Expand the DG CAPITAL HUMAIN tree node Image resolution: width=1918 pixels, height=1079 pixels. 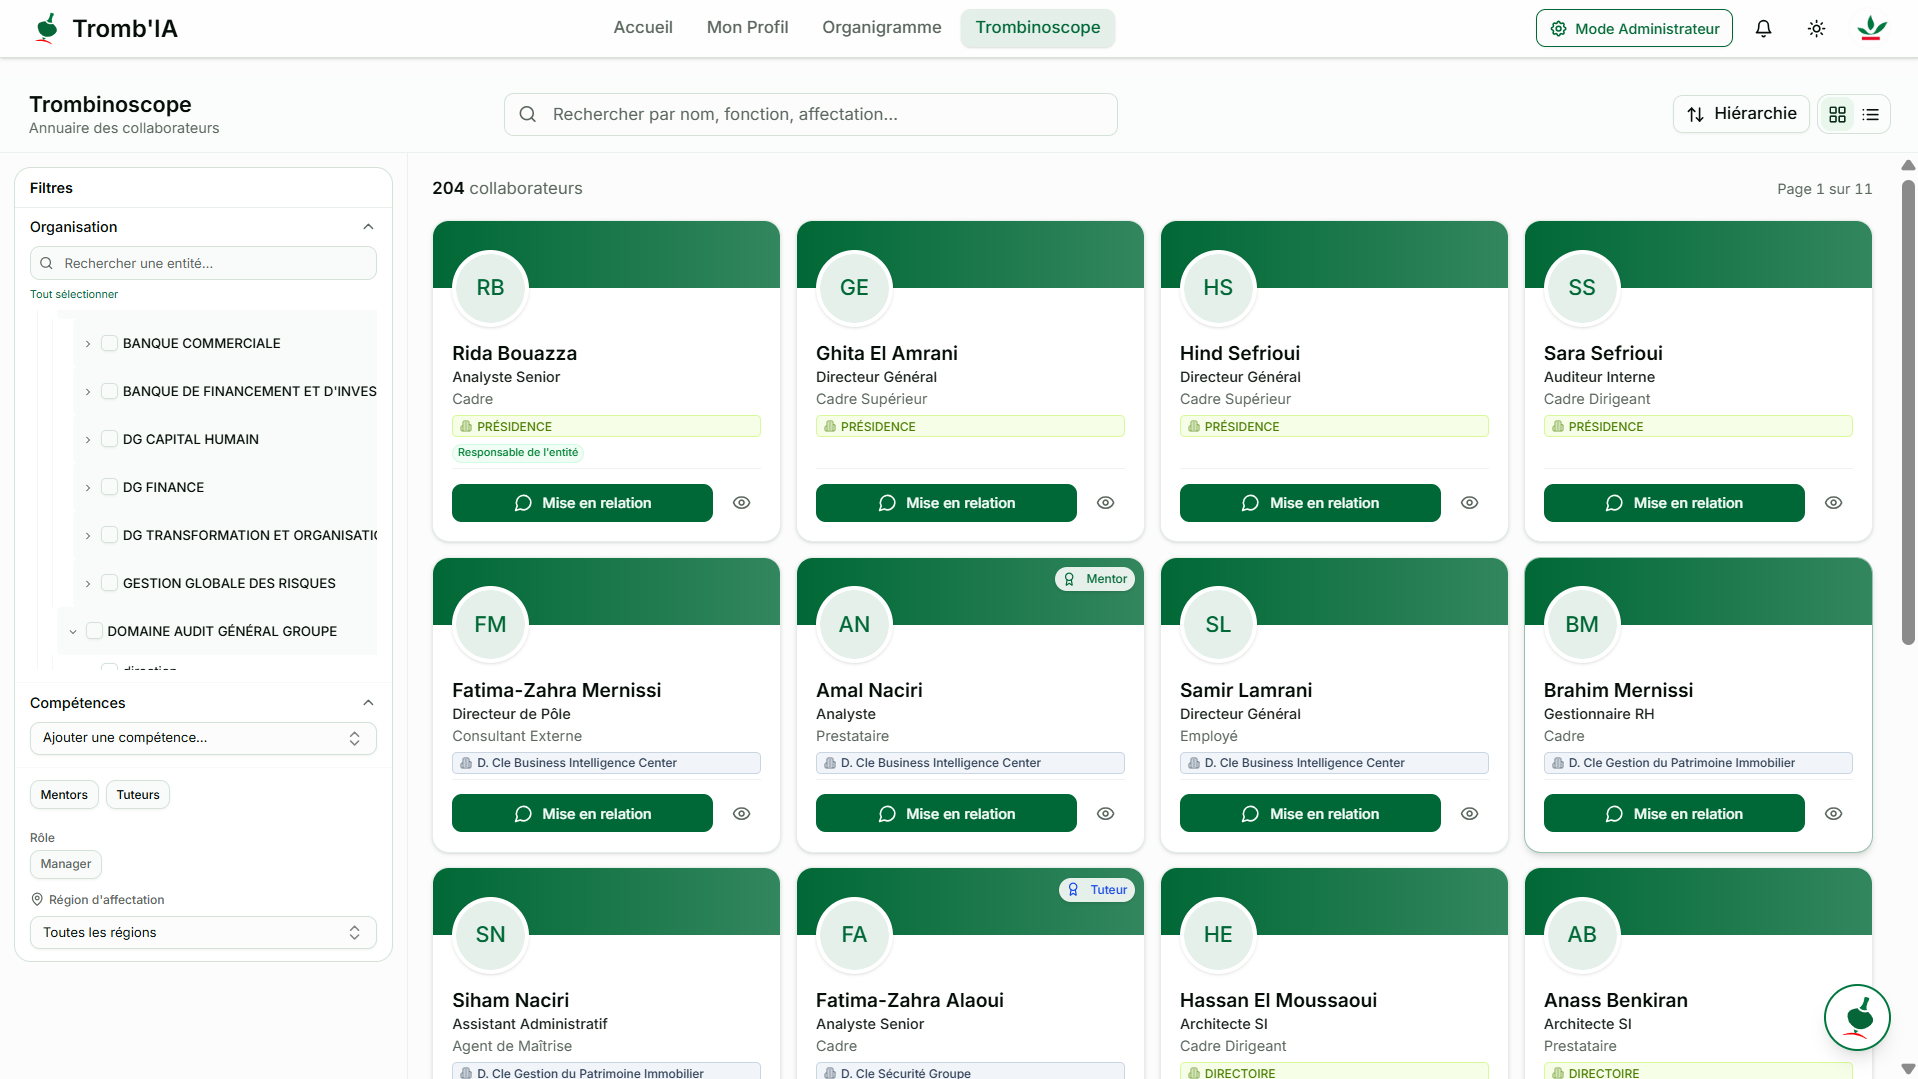click(x=88, y=440)
